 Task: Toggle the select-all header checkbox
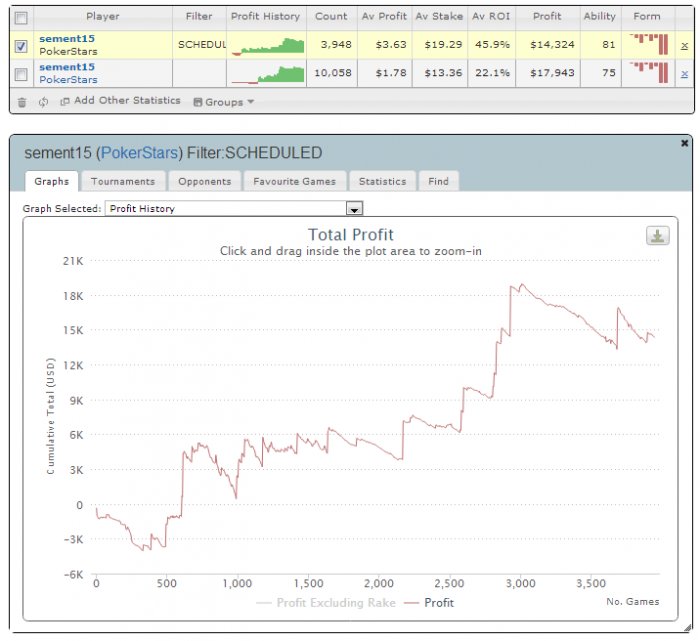21,18
